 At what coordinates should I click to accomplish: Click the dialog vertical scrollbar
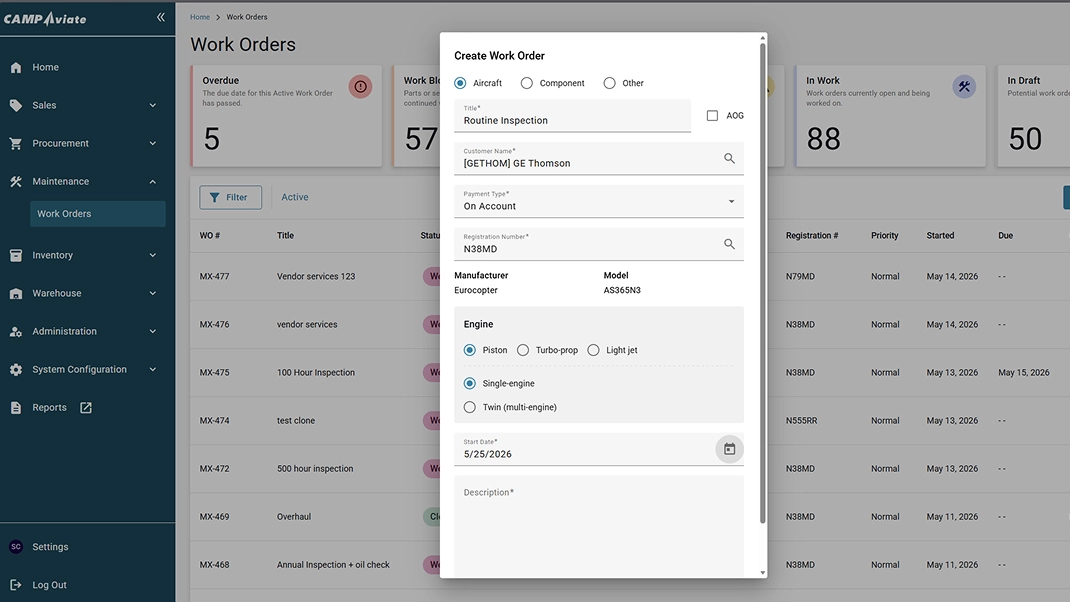763,283
